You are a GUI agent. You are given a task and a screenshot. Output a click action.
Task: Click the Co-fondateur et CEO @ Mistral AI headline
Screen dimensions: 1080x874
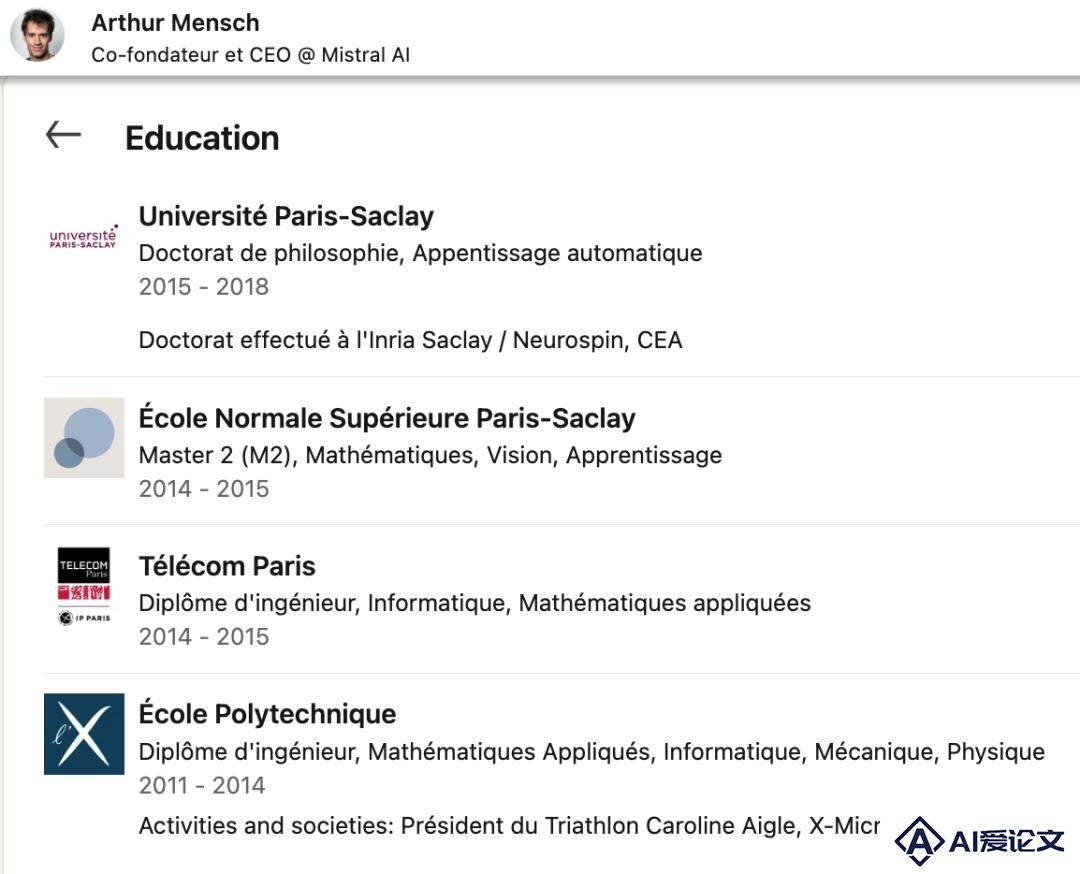(x=250, y=54)
